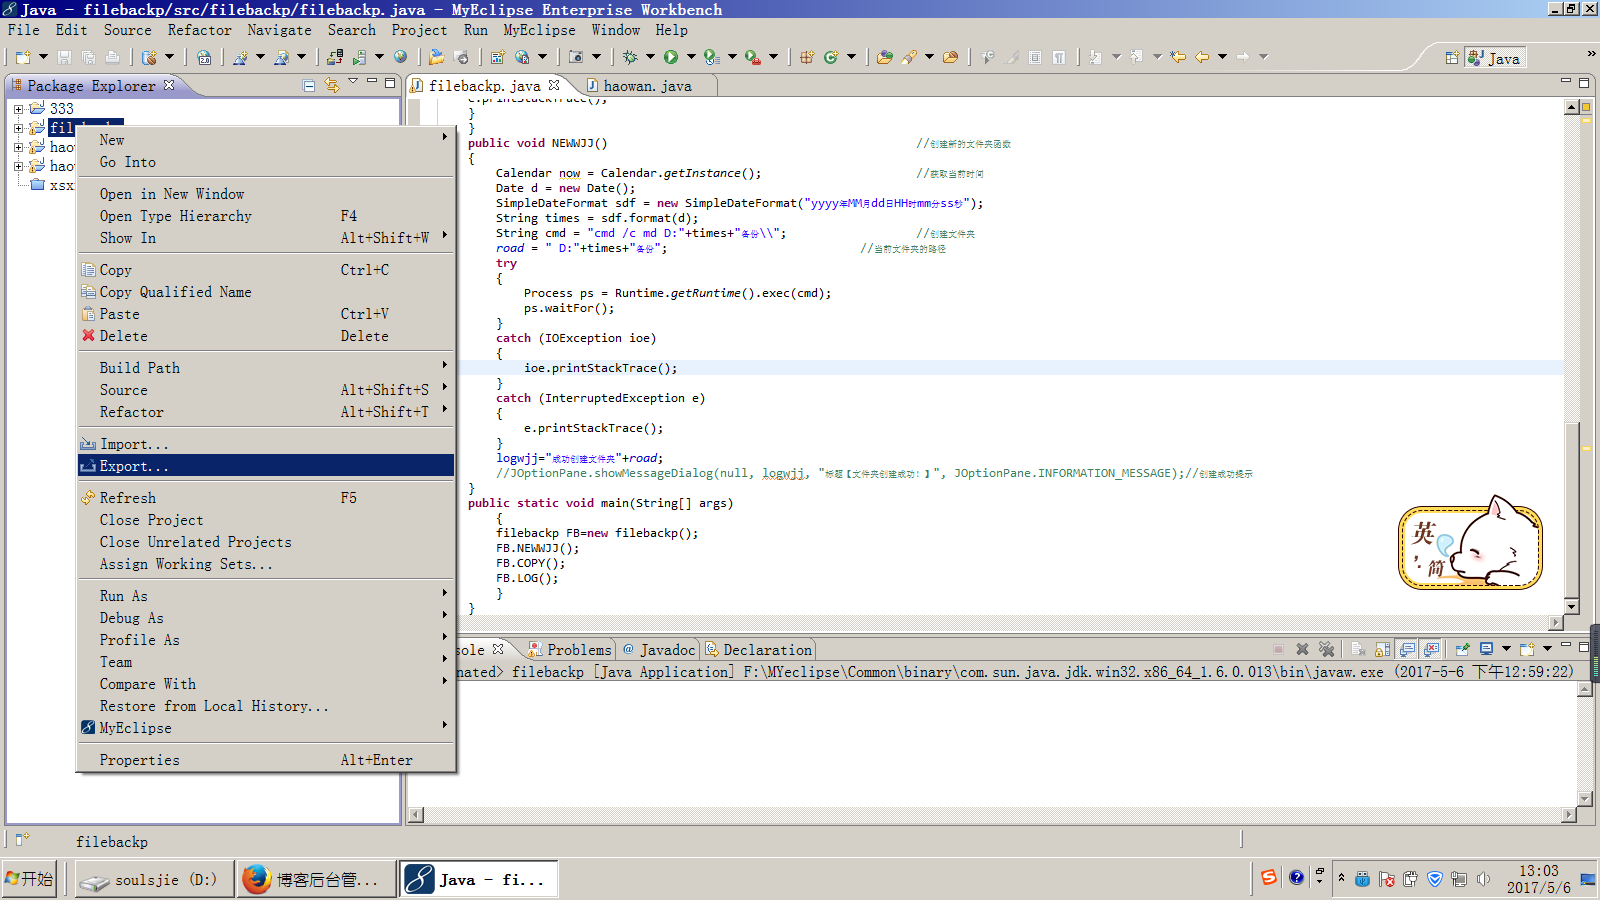Click the Remove All Terminated Launches icon
The image size is (1600, 900).
click(1327, 649)
